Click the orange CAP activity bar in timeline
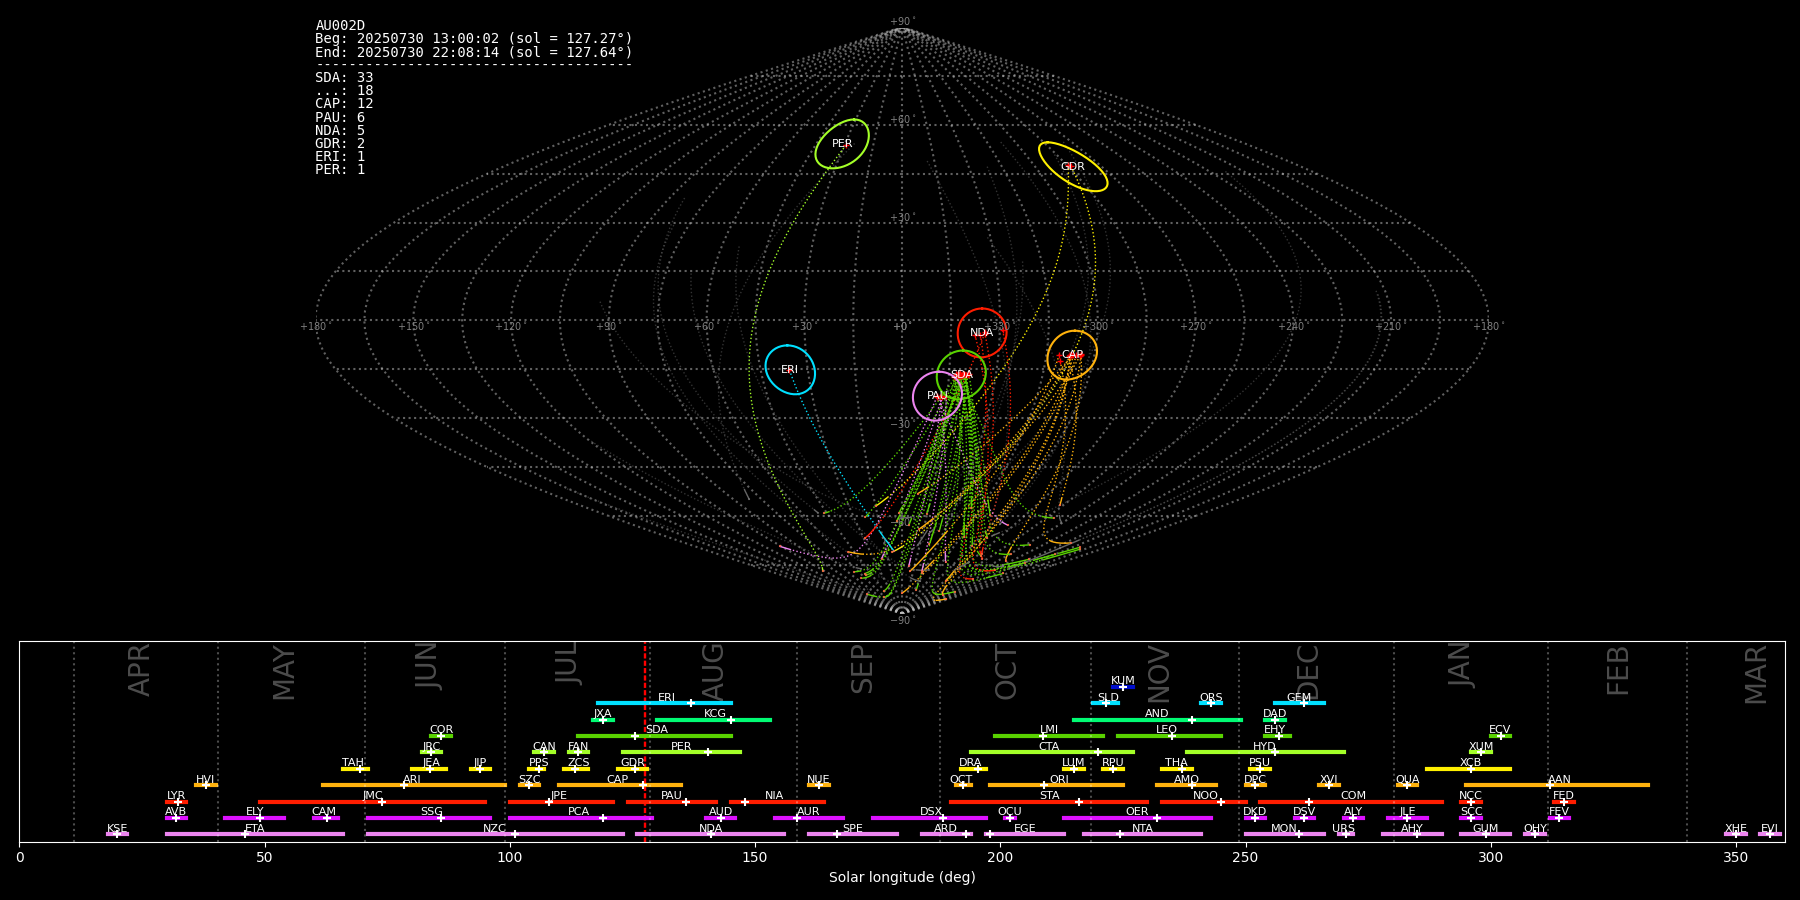This screenshot has height=900, width=1800. (620, 785)
